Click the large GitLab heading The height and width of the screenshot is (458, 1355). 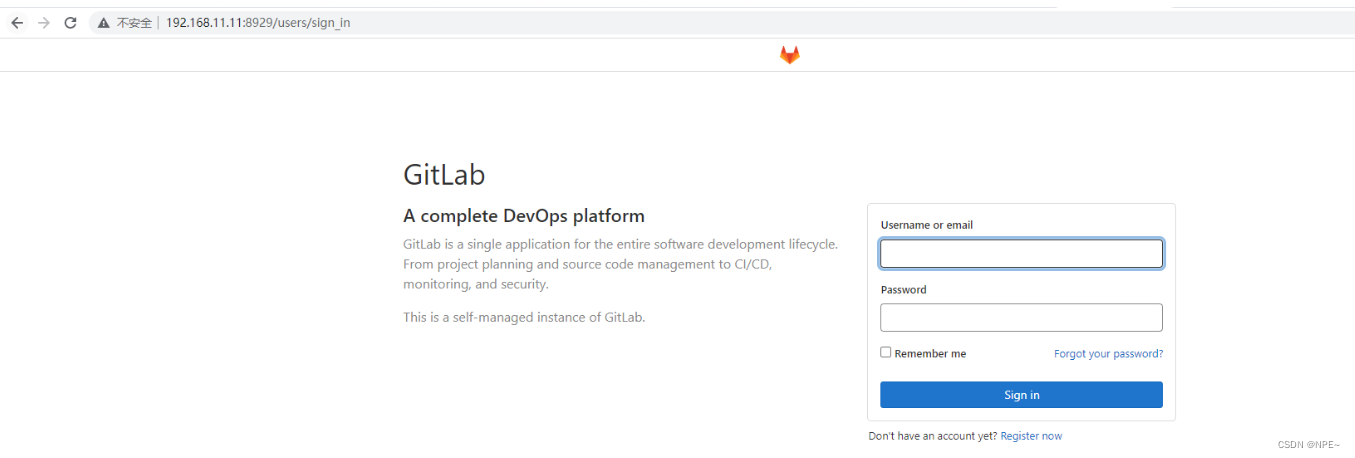444,175
